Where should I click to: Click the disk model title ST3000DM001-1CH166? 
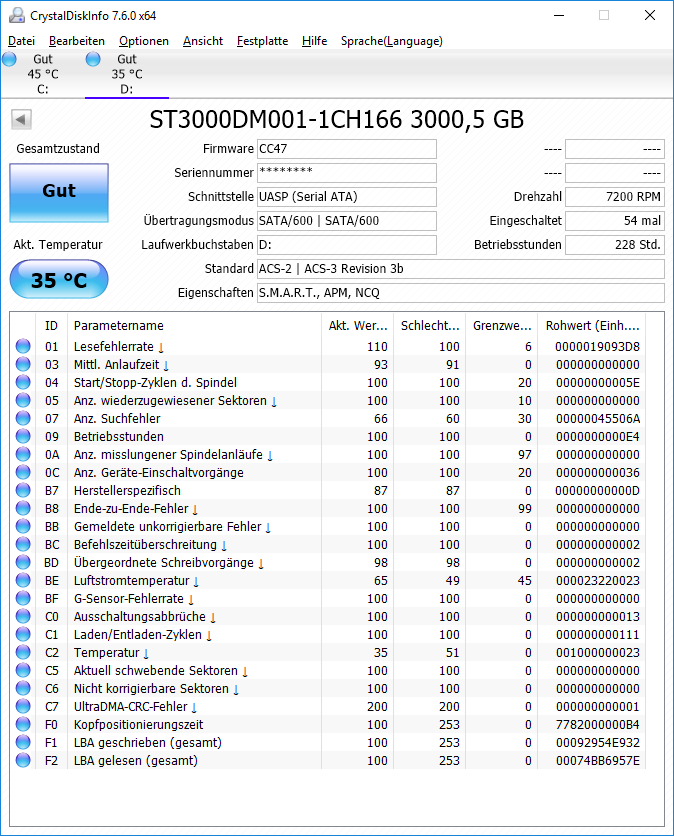coord(336,119)
